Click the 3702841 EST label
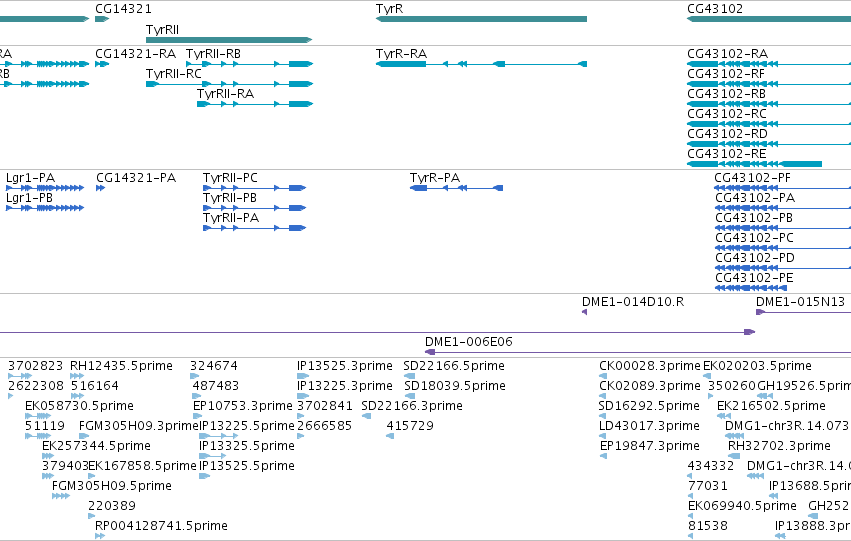Screen dimensions: 851x541 coord(325,406)
